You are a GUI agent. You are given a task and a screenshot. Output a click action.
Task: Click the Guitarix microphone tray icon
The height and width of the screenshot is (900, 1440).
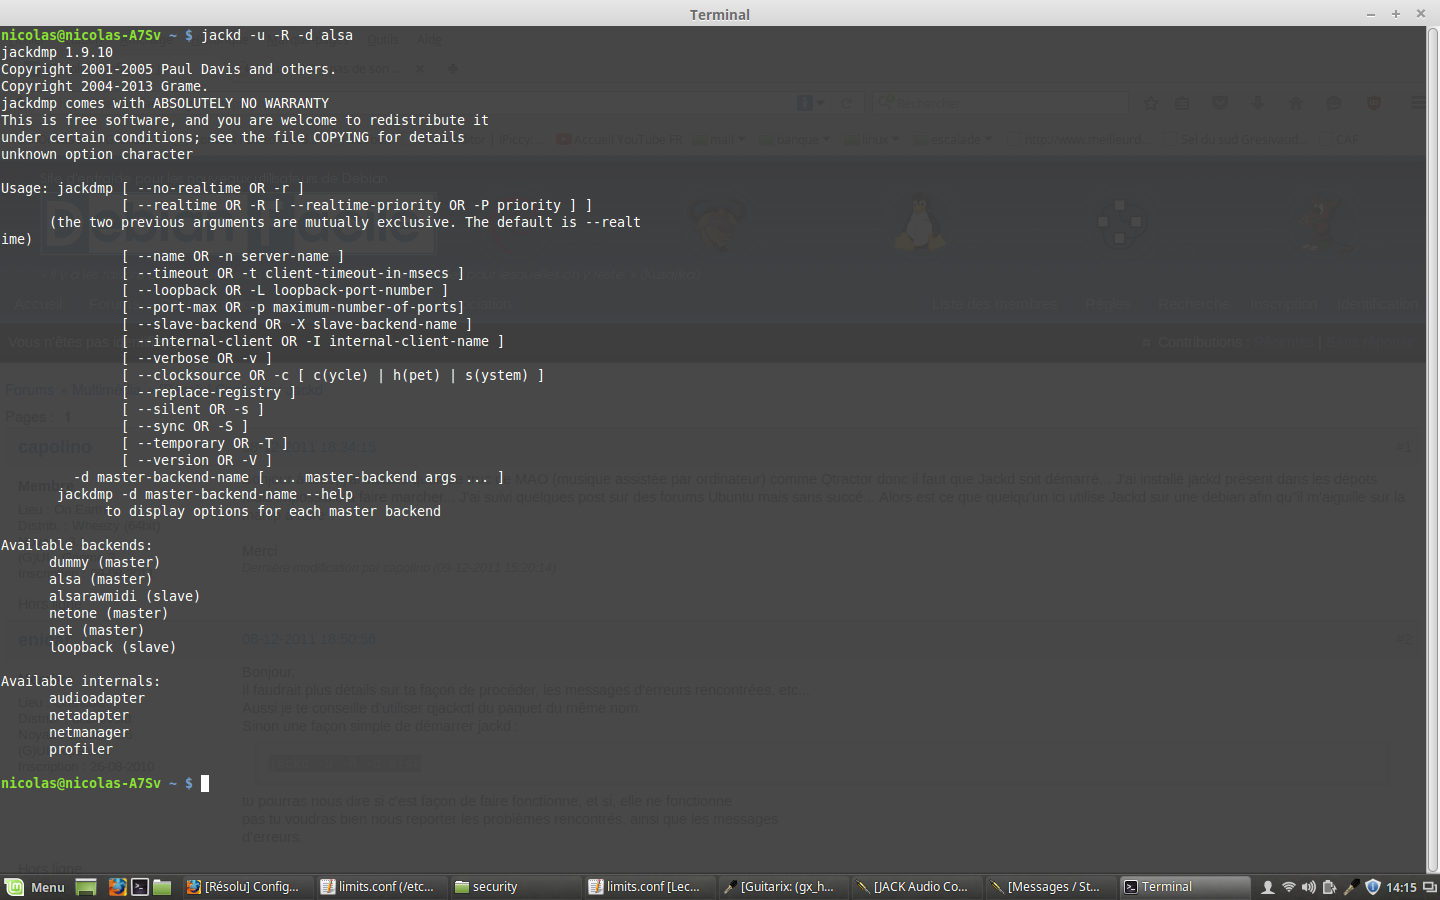click(x=1351, y=887)
